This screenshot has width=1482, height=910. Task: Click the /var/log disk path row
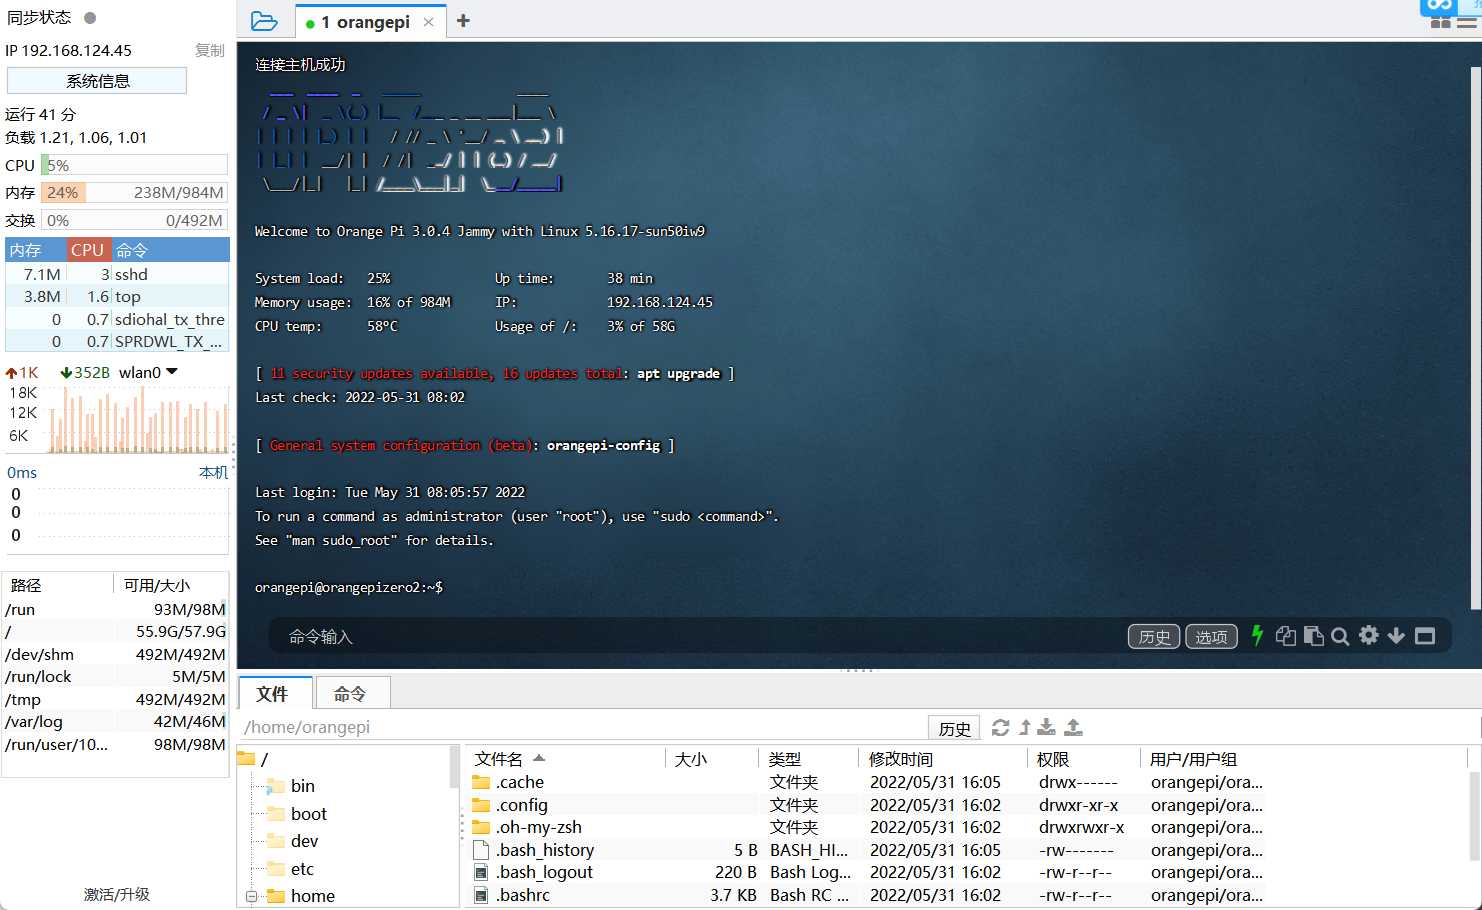(115, 721)
